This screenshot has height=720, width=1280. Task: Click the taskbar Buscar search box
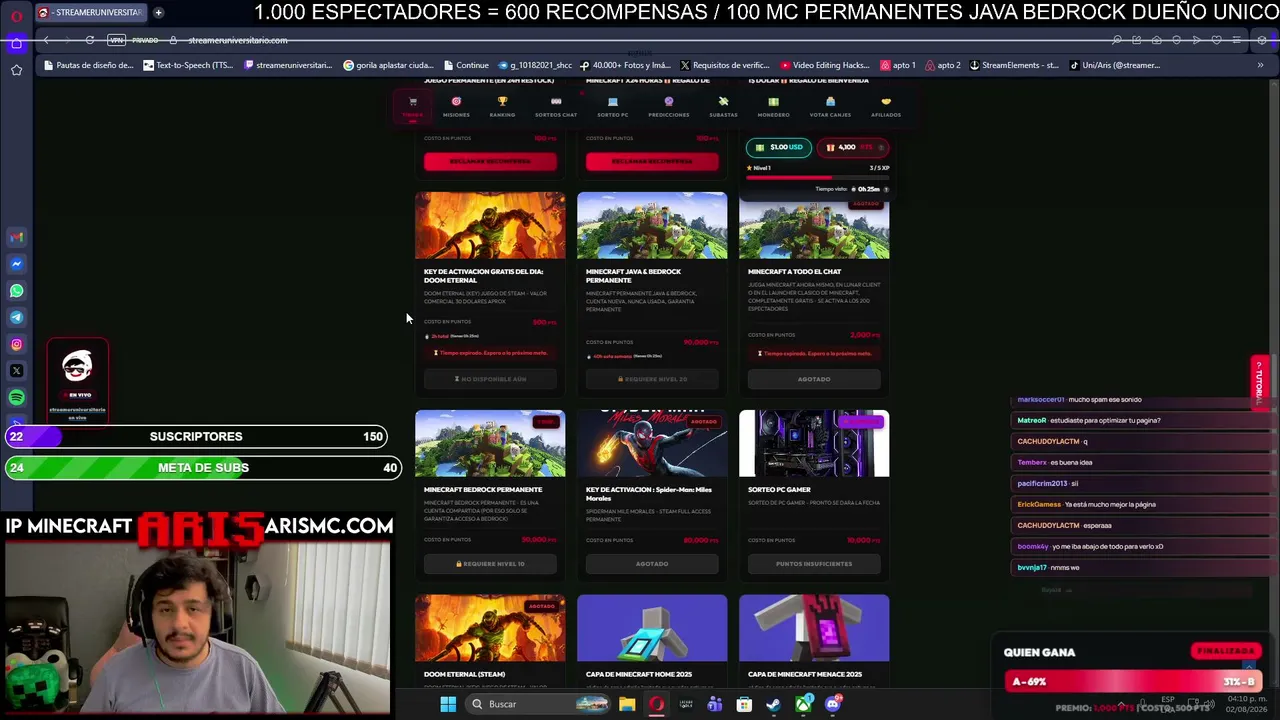point(539,704)
